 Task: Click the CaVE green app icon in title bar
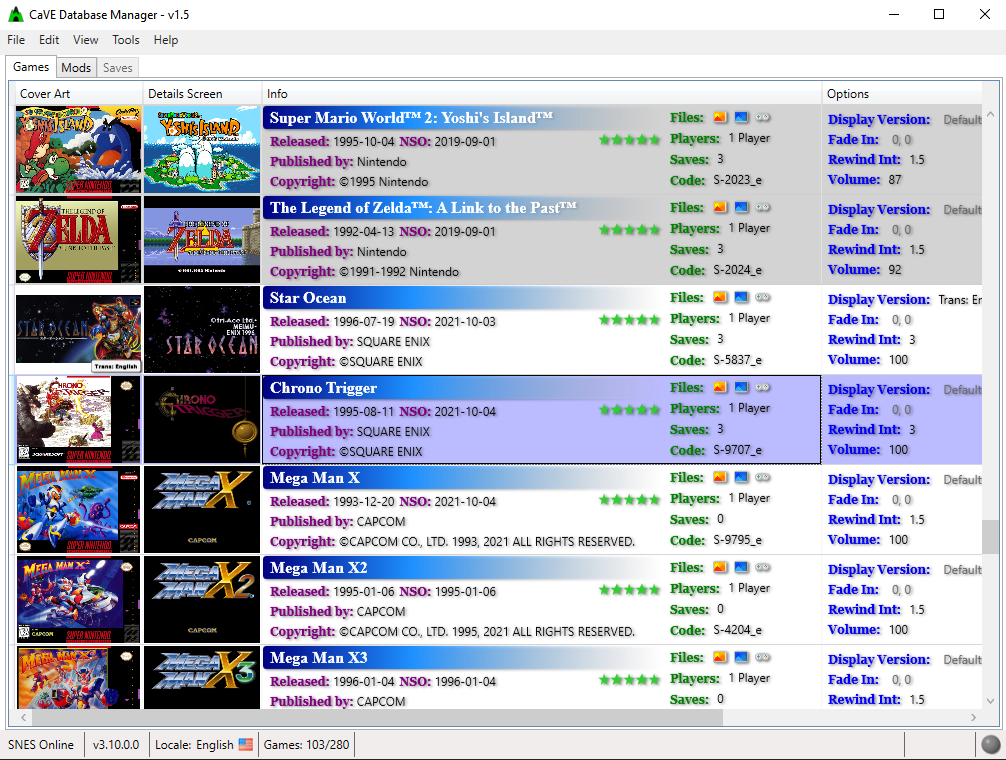click(x=15, y=14)
